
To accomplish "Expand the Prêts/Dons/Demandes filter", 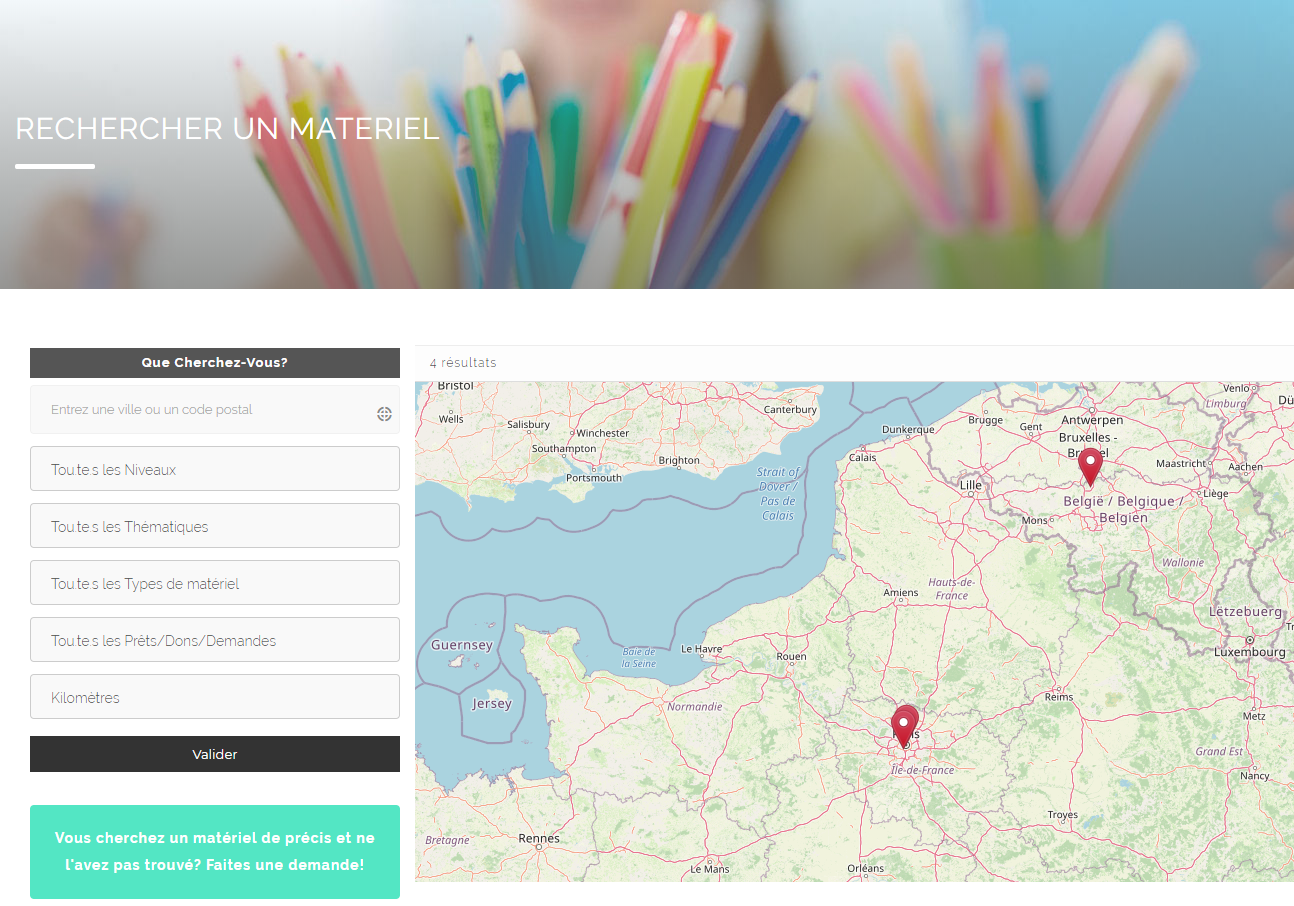I will coord(215,640).
